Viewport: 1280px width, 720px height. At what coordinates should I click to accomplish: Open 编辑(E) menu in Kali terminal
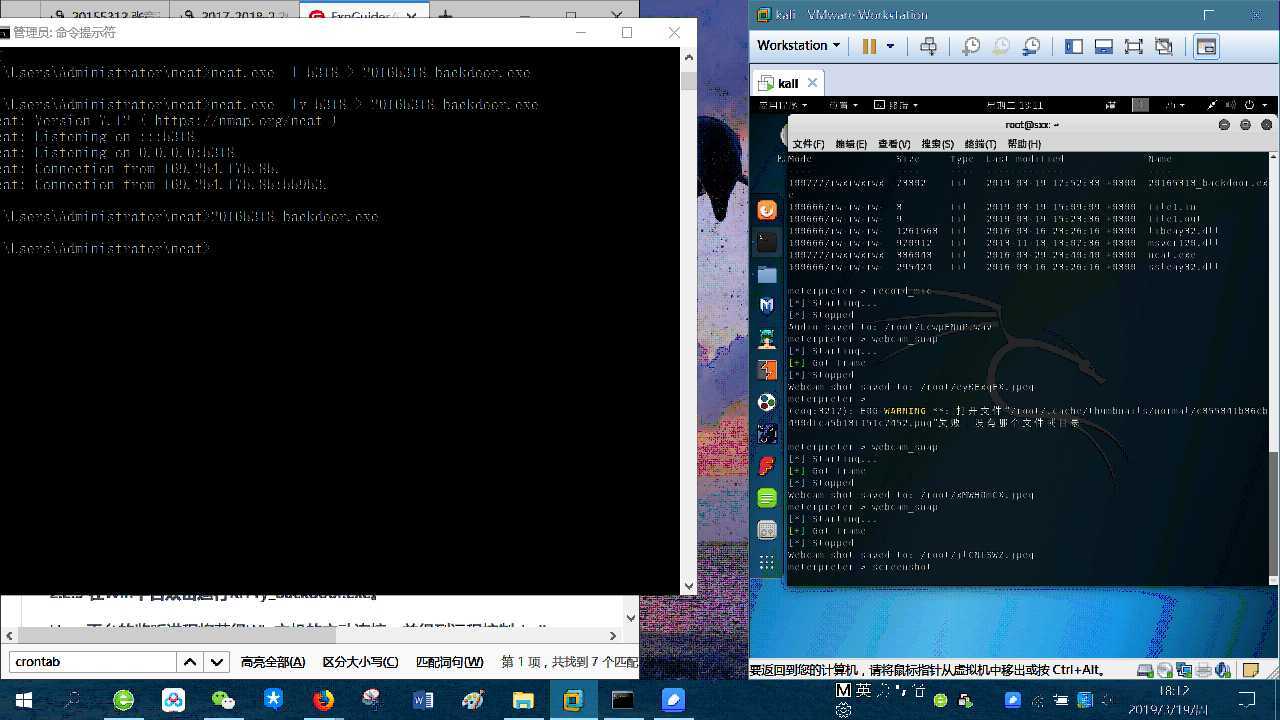[851, 144]
